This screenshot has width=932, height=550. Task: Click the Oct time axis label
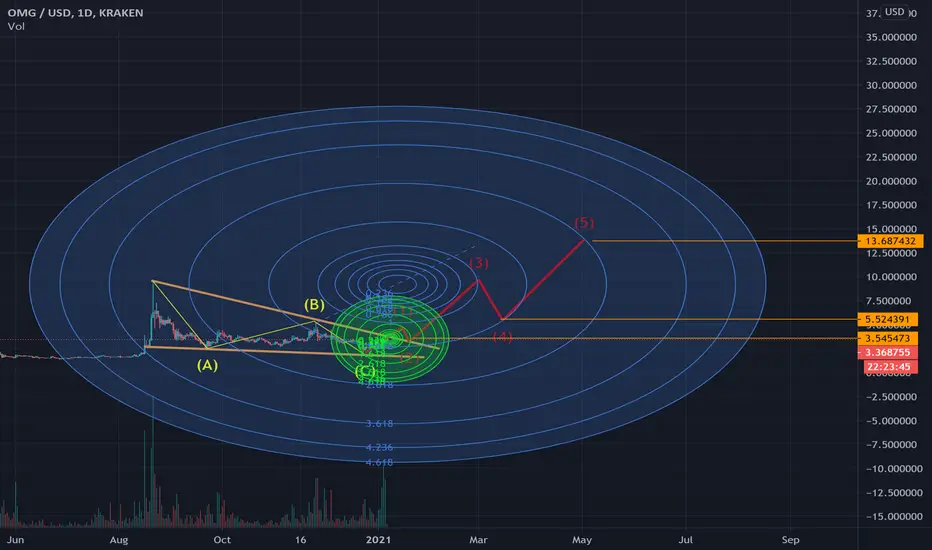[222, 540]
